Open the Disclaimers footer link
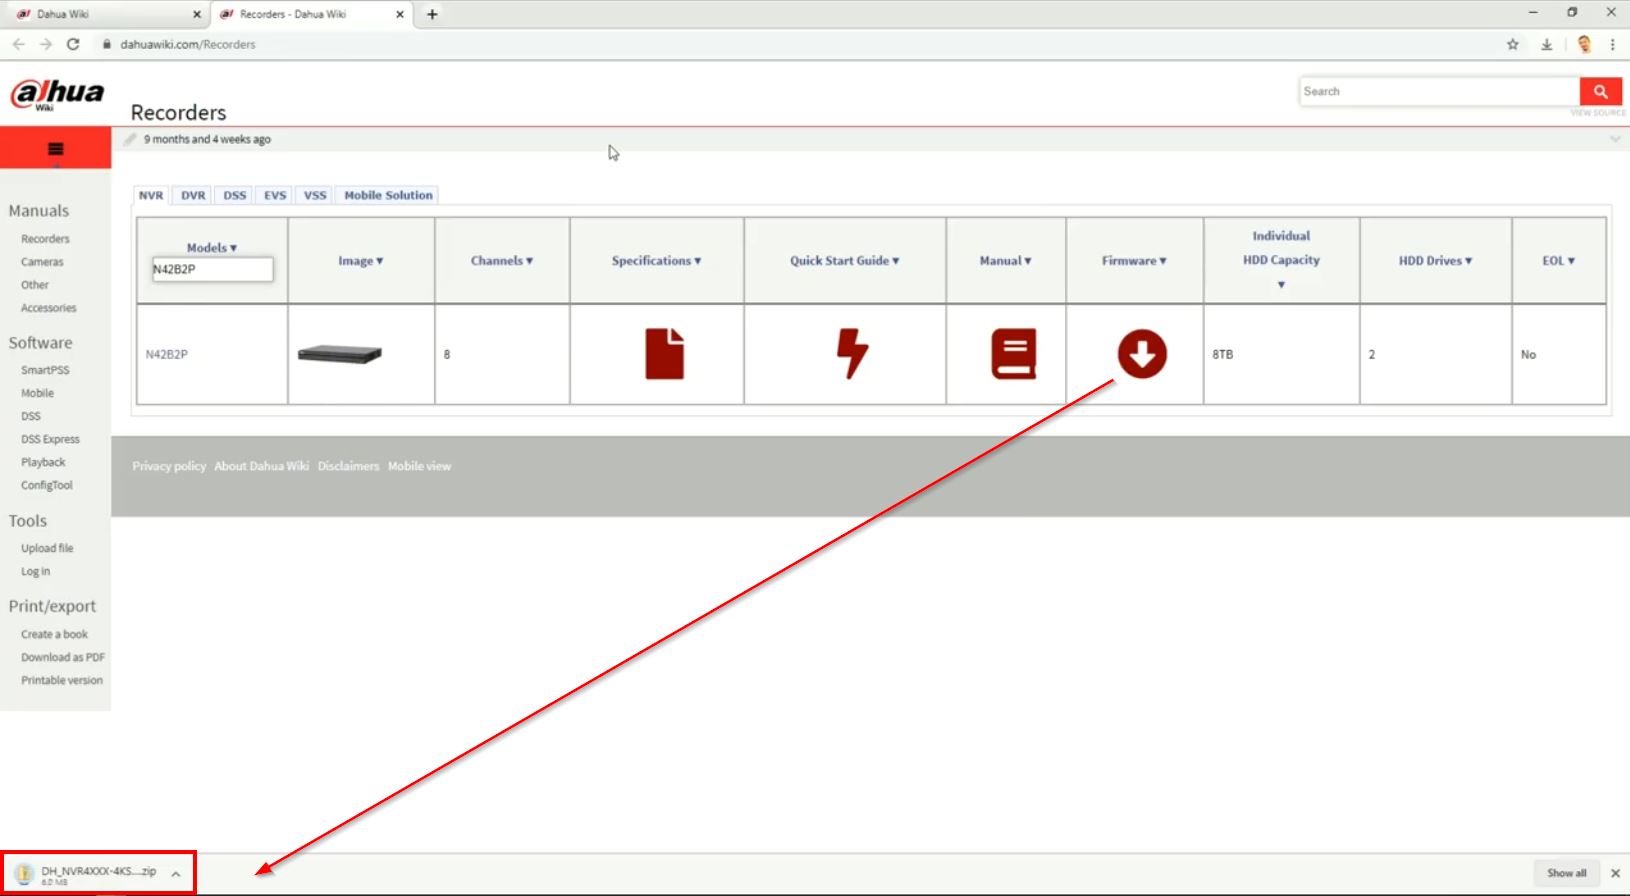The height and width of the screenshot is (896, 1630). tap(349, 466)
